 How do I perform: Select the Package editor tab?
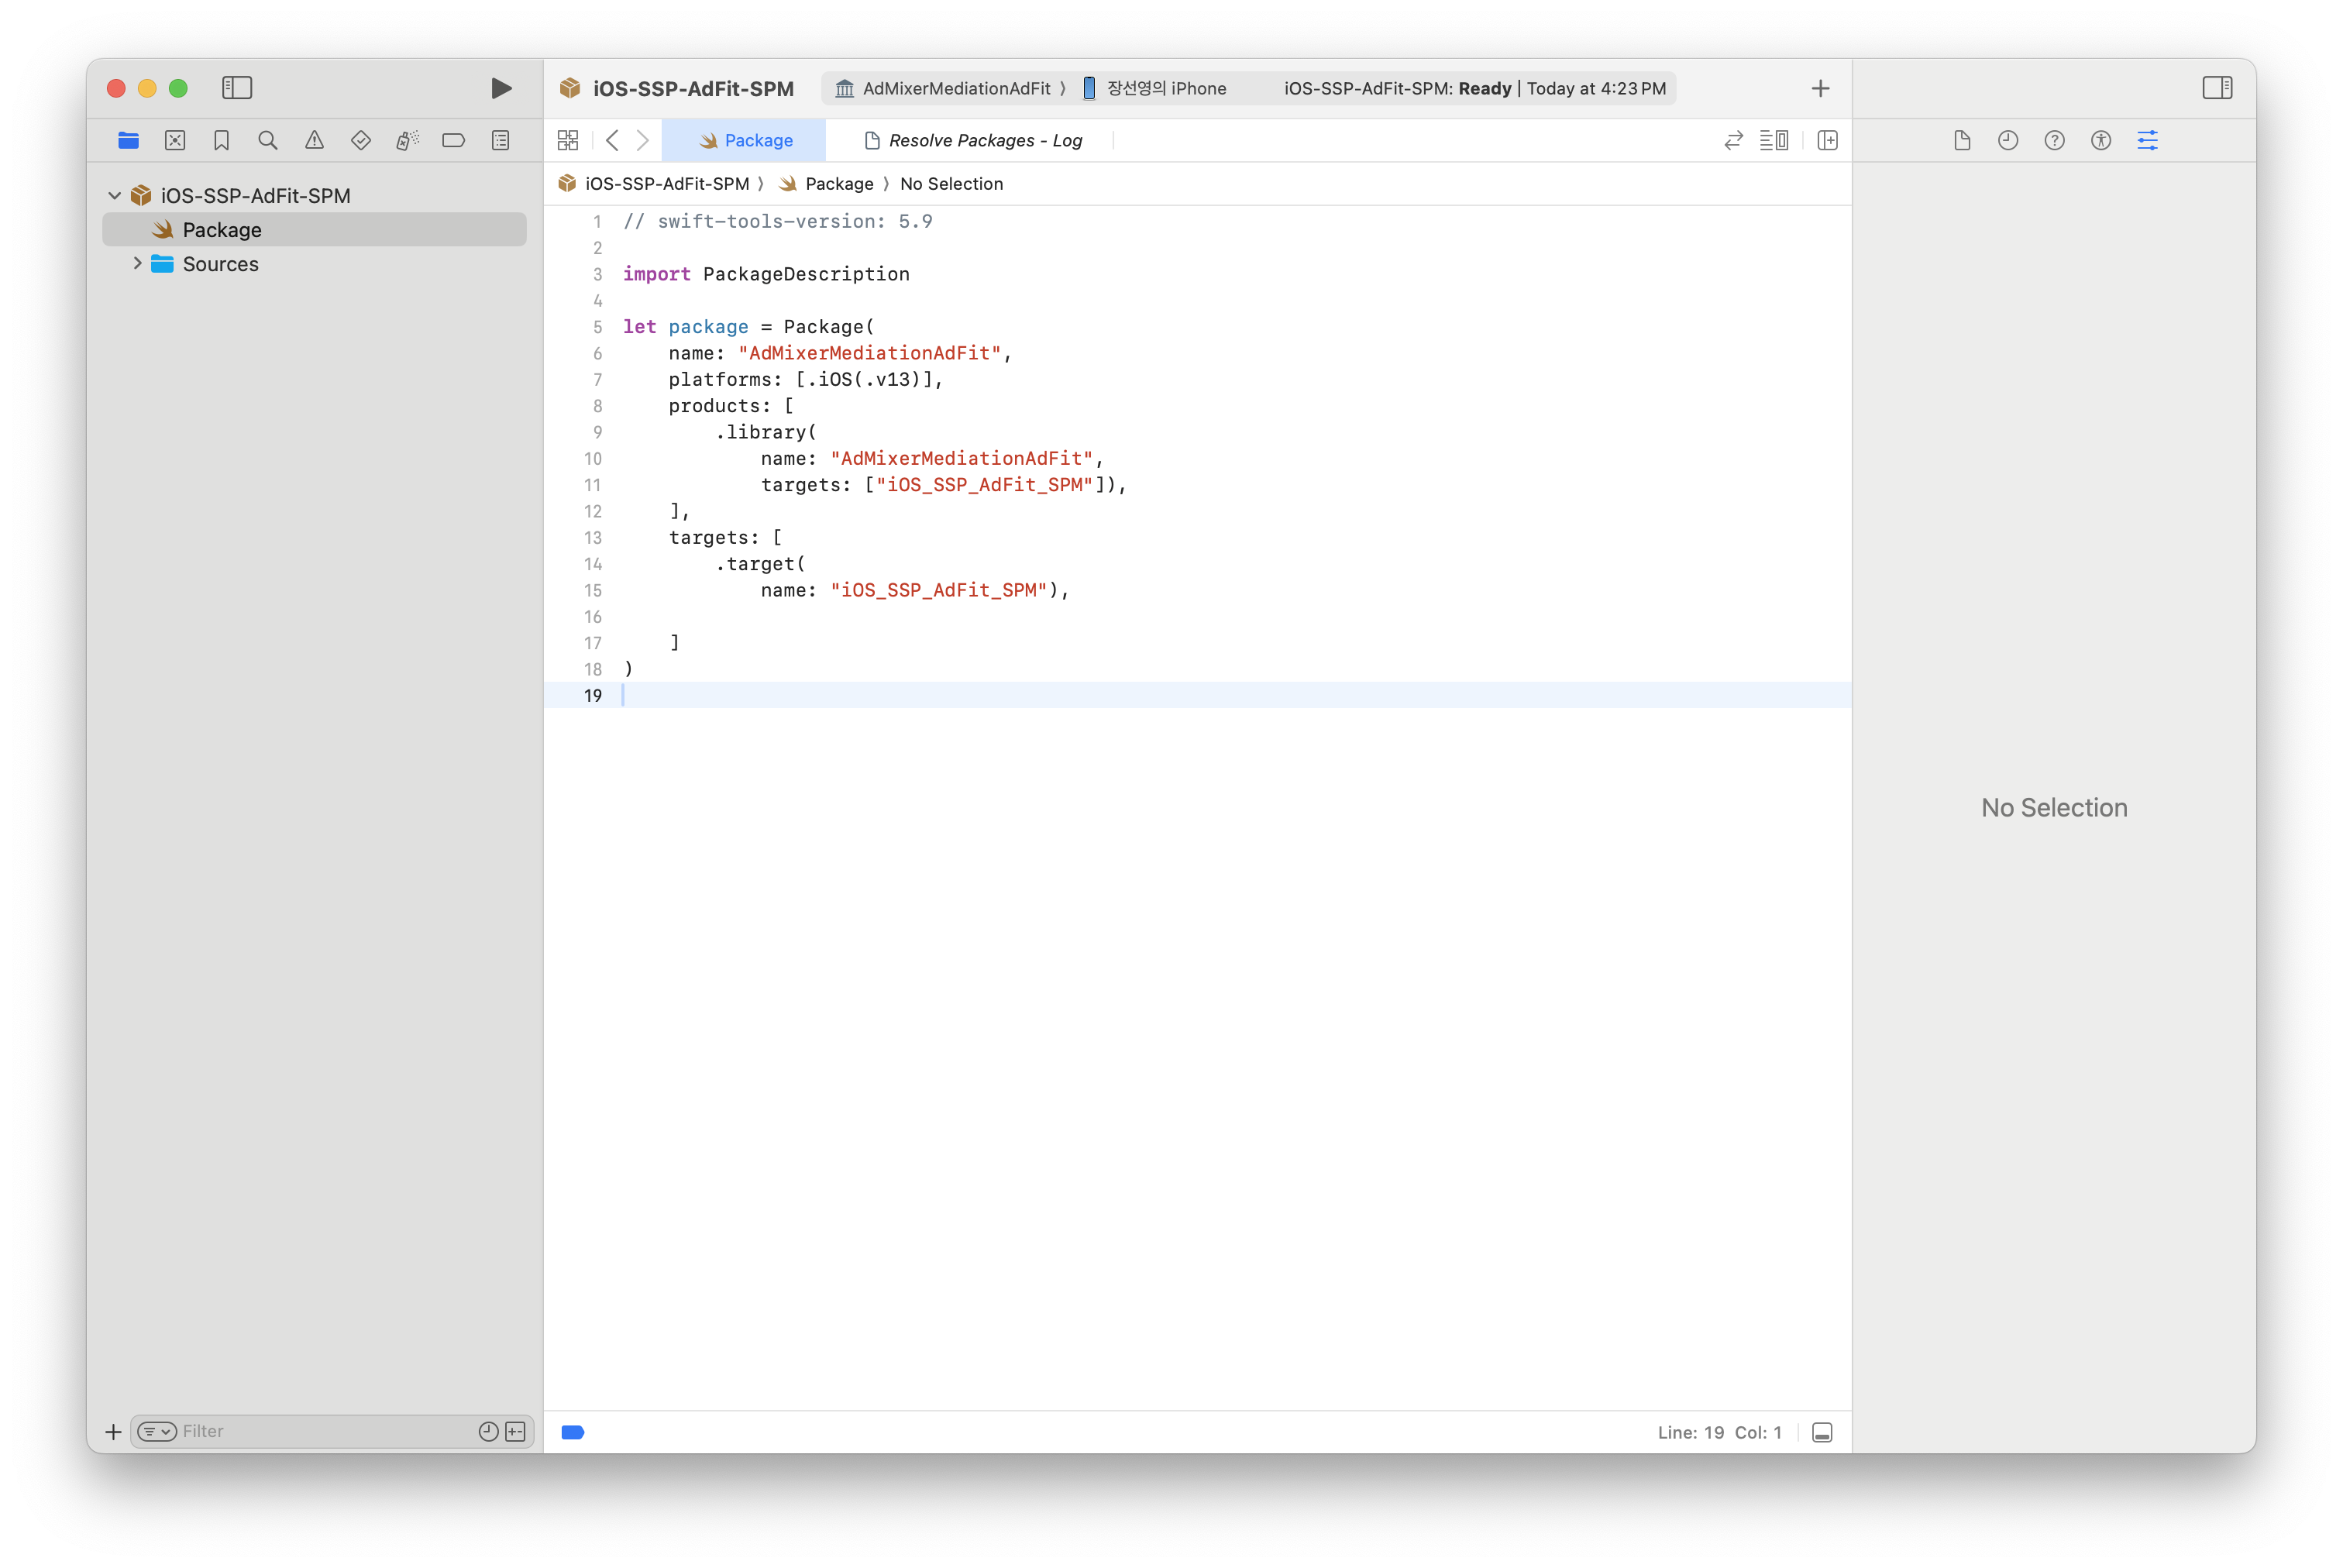(x=745, y=141)
